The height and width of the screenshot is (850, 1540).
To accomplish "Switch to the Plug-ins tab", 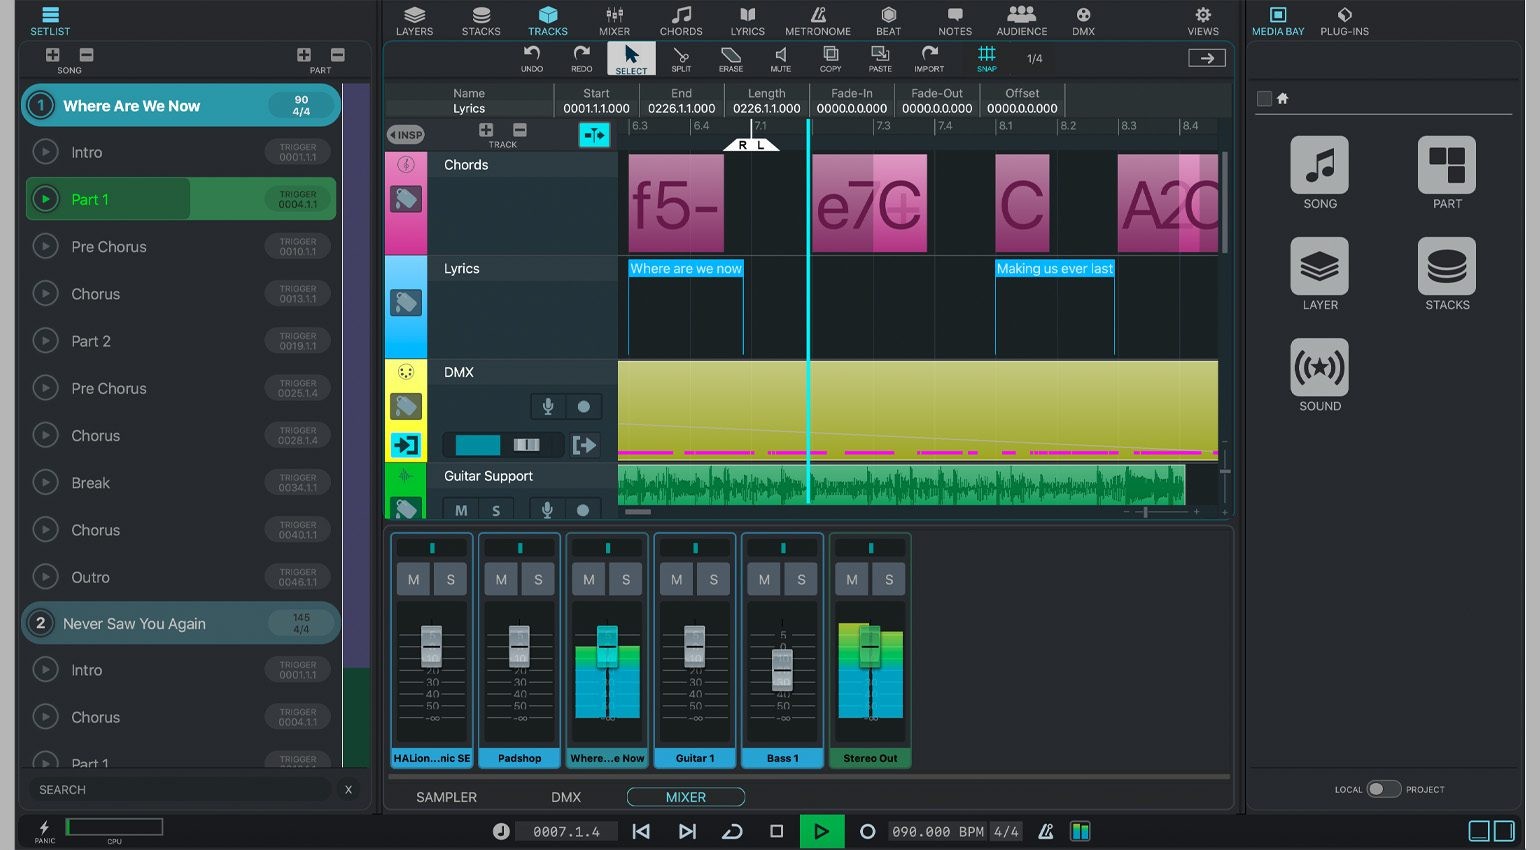I will (x=1344, y=20).
